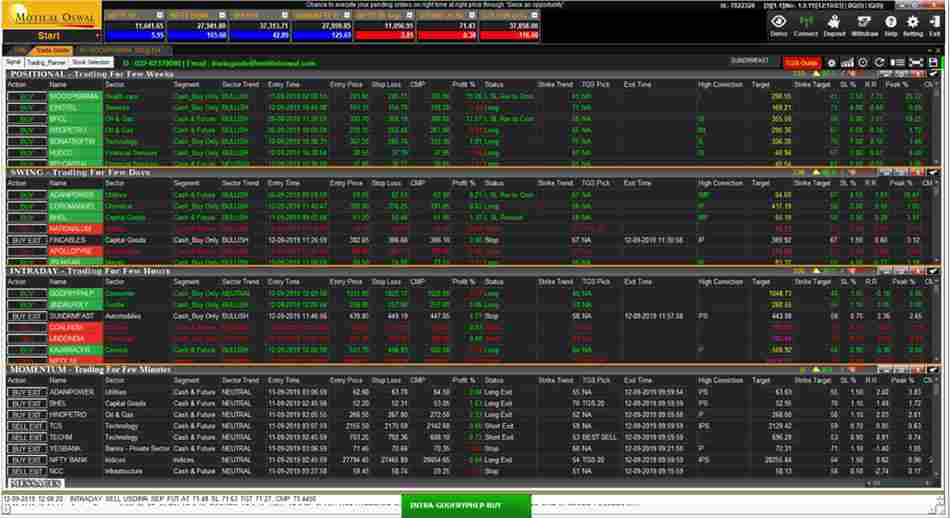Screen dimensions: 950x518
Task: Click the save floppy disk icon
Action: [x=933, y=62]
